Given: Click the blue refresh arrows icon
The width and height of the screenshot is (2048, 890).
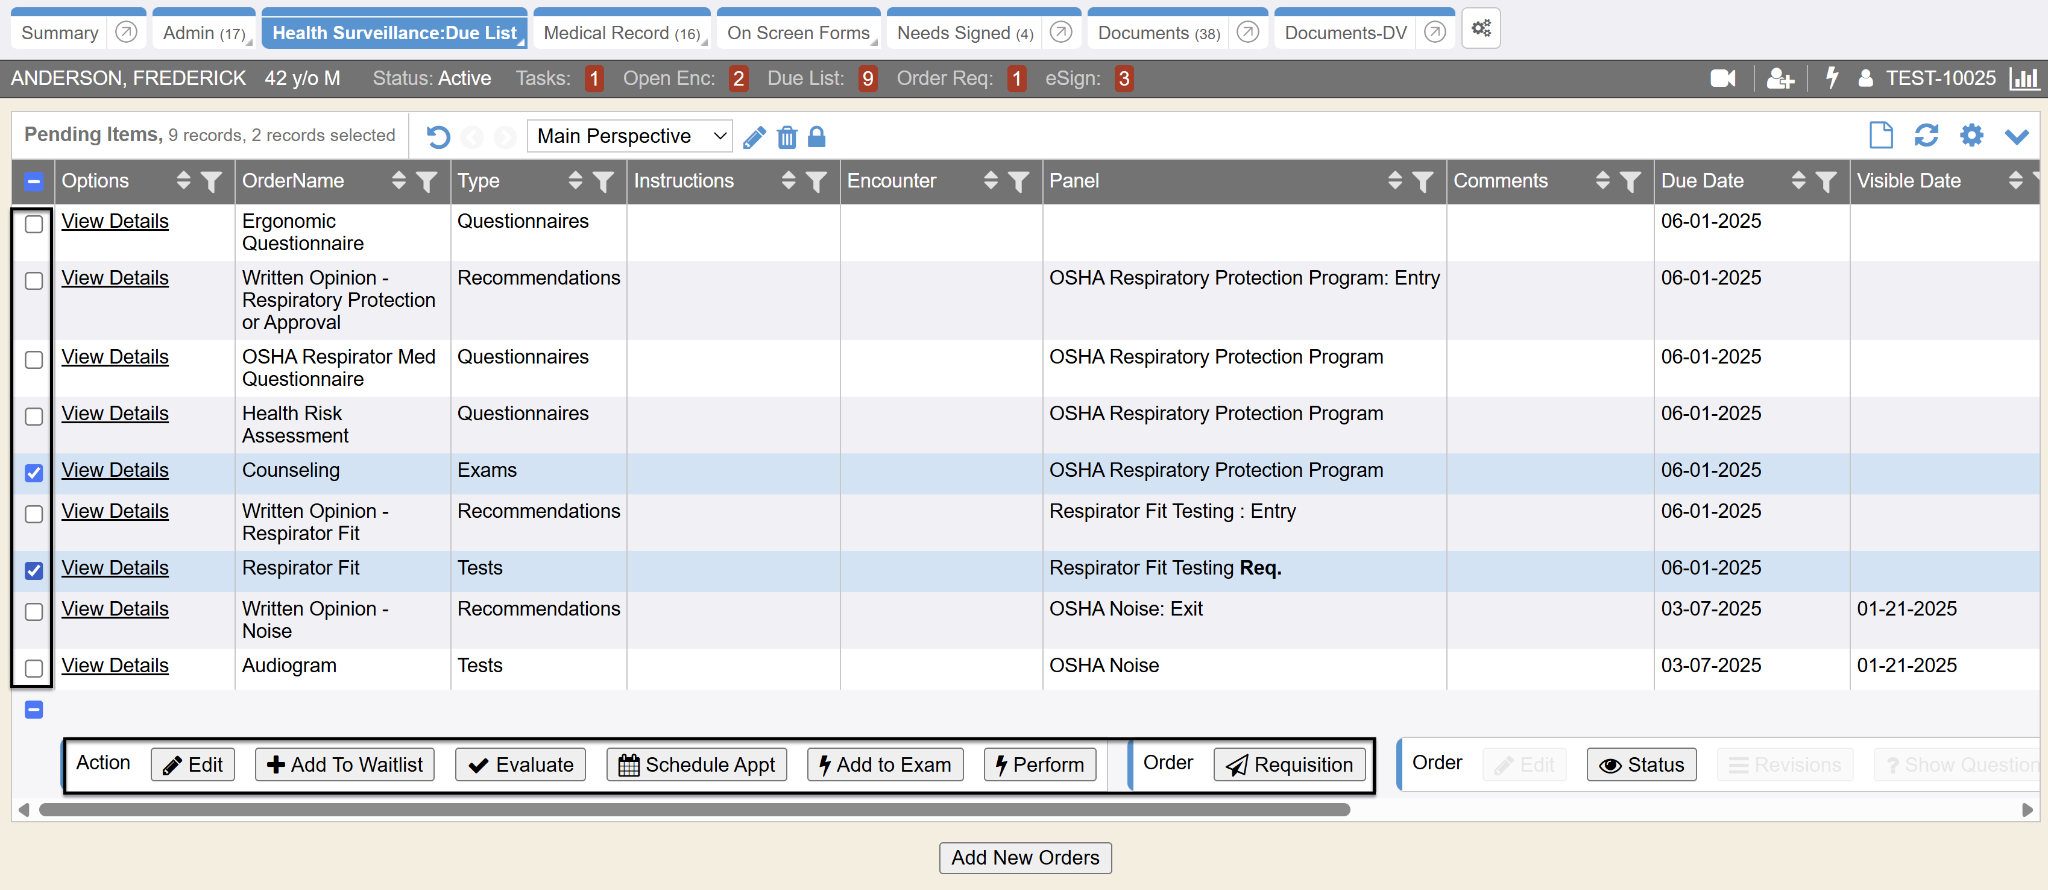Looking at the screenshot, I should point(1926,135).
